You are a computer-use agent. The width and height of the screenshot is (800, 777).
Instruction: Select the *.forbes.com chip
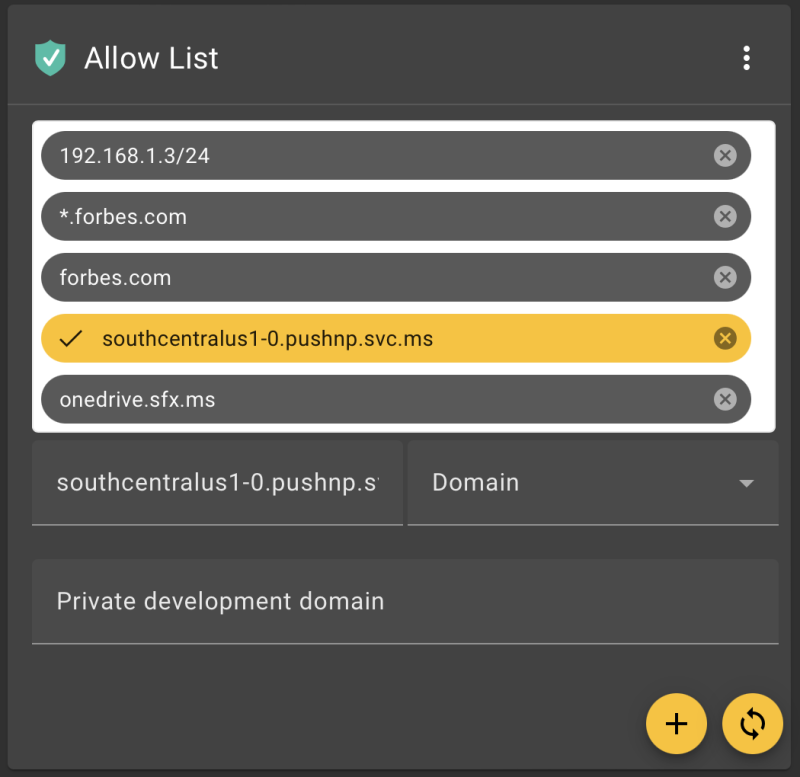pos(300,216)
